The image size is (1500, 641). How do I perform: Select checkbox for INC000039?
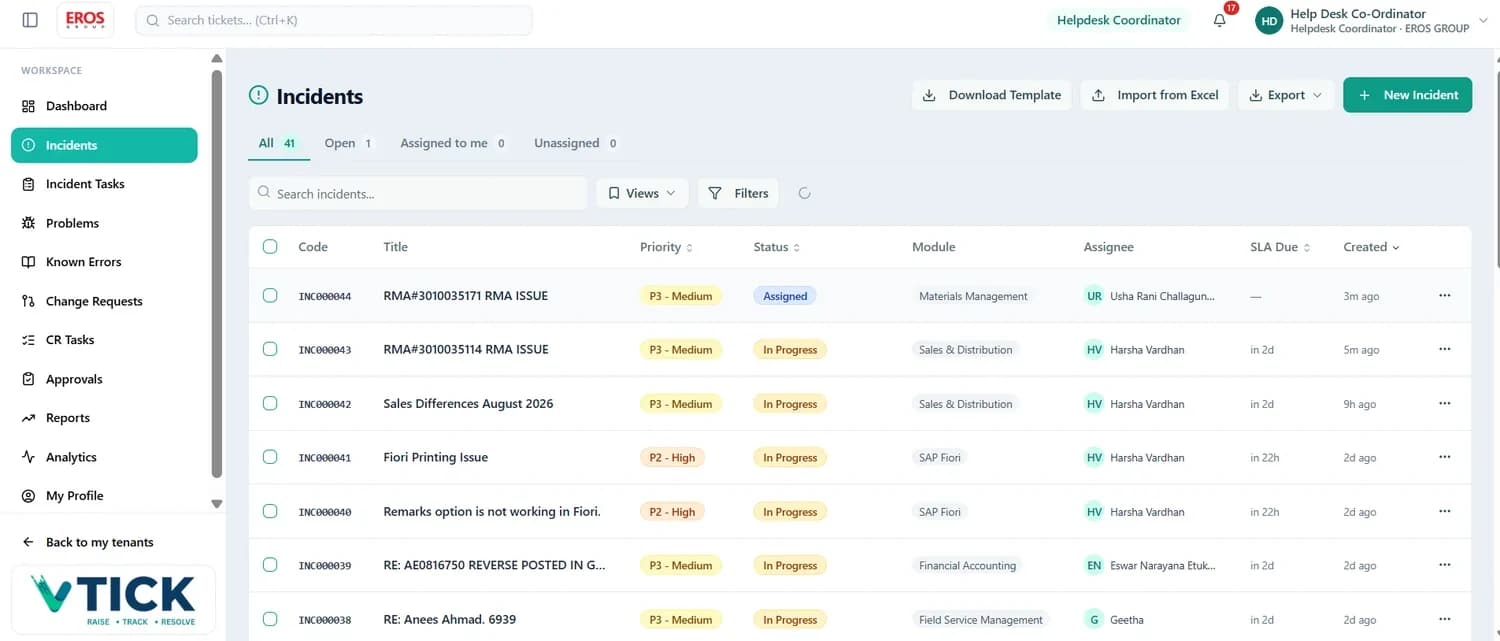[270, 565]
